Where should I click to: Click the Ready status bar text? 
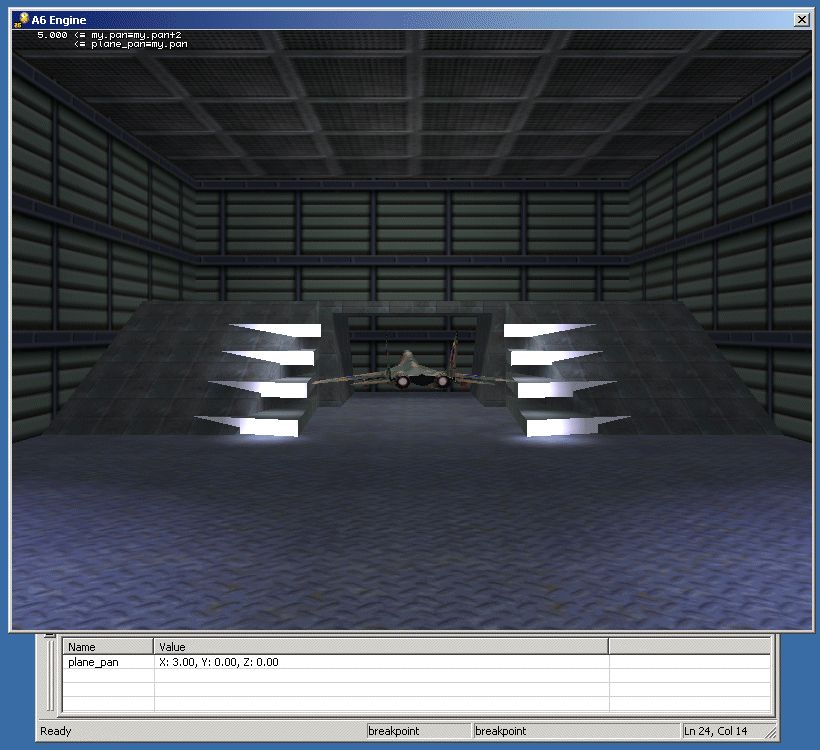click(x=56, y=731)
